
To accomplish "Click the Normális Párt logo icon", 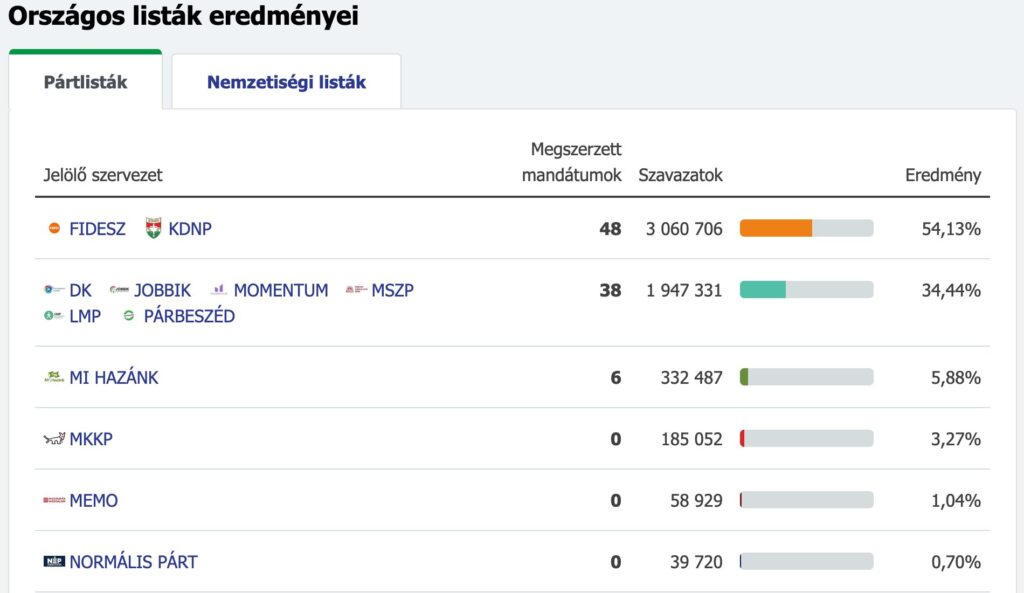I will [x=54, y=562].
